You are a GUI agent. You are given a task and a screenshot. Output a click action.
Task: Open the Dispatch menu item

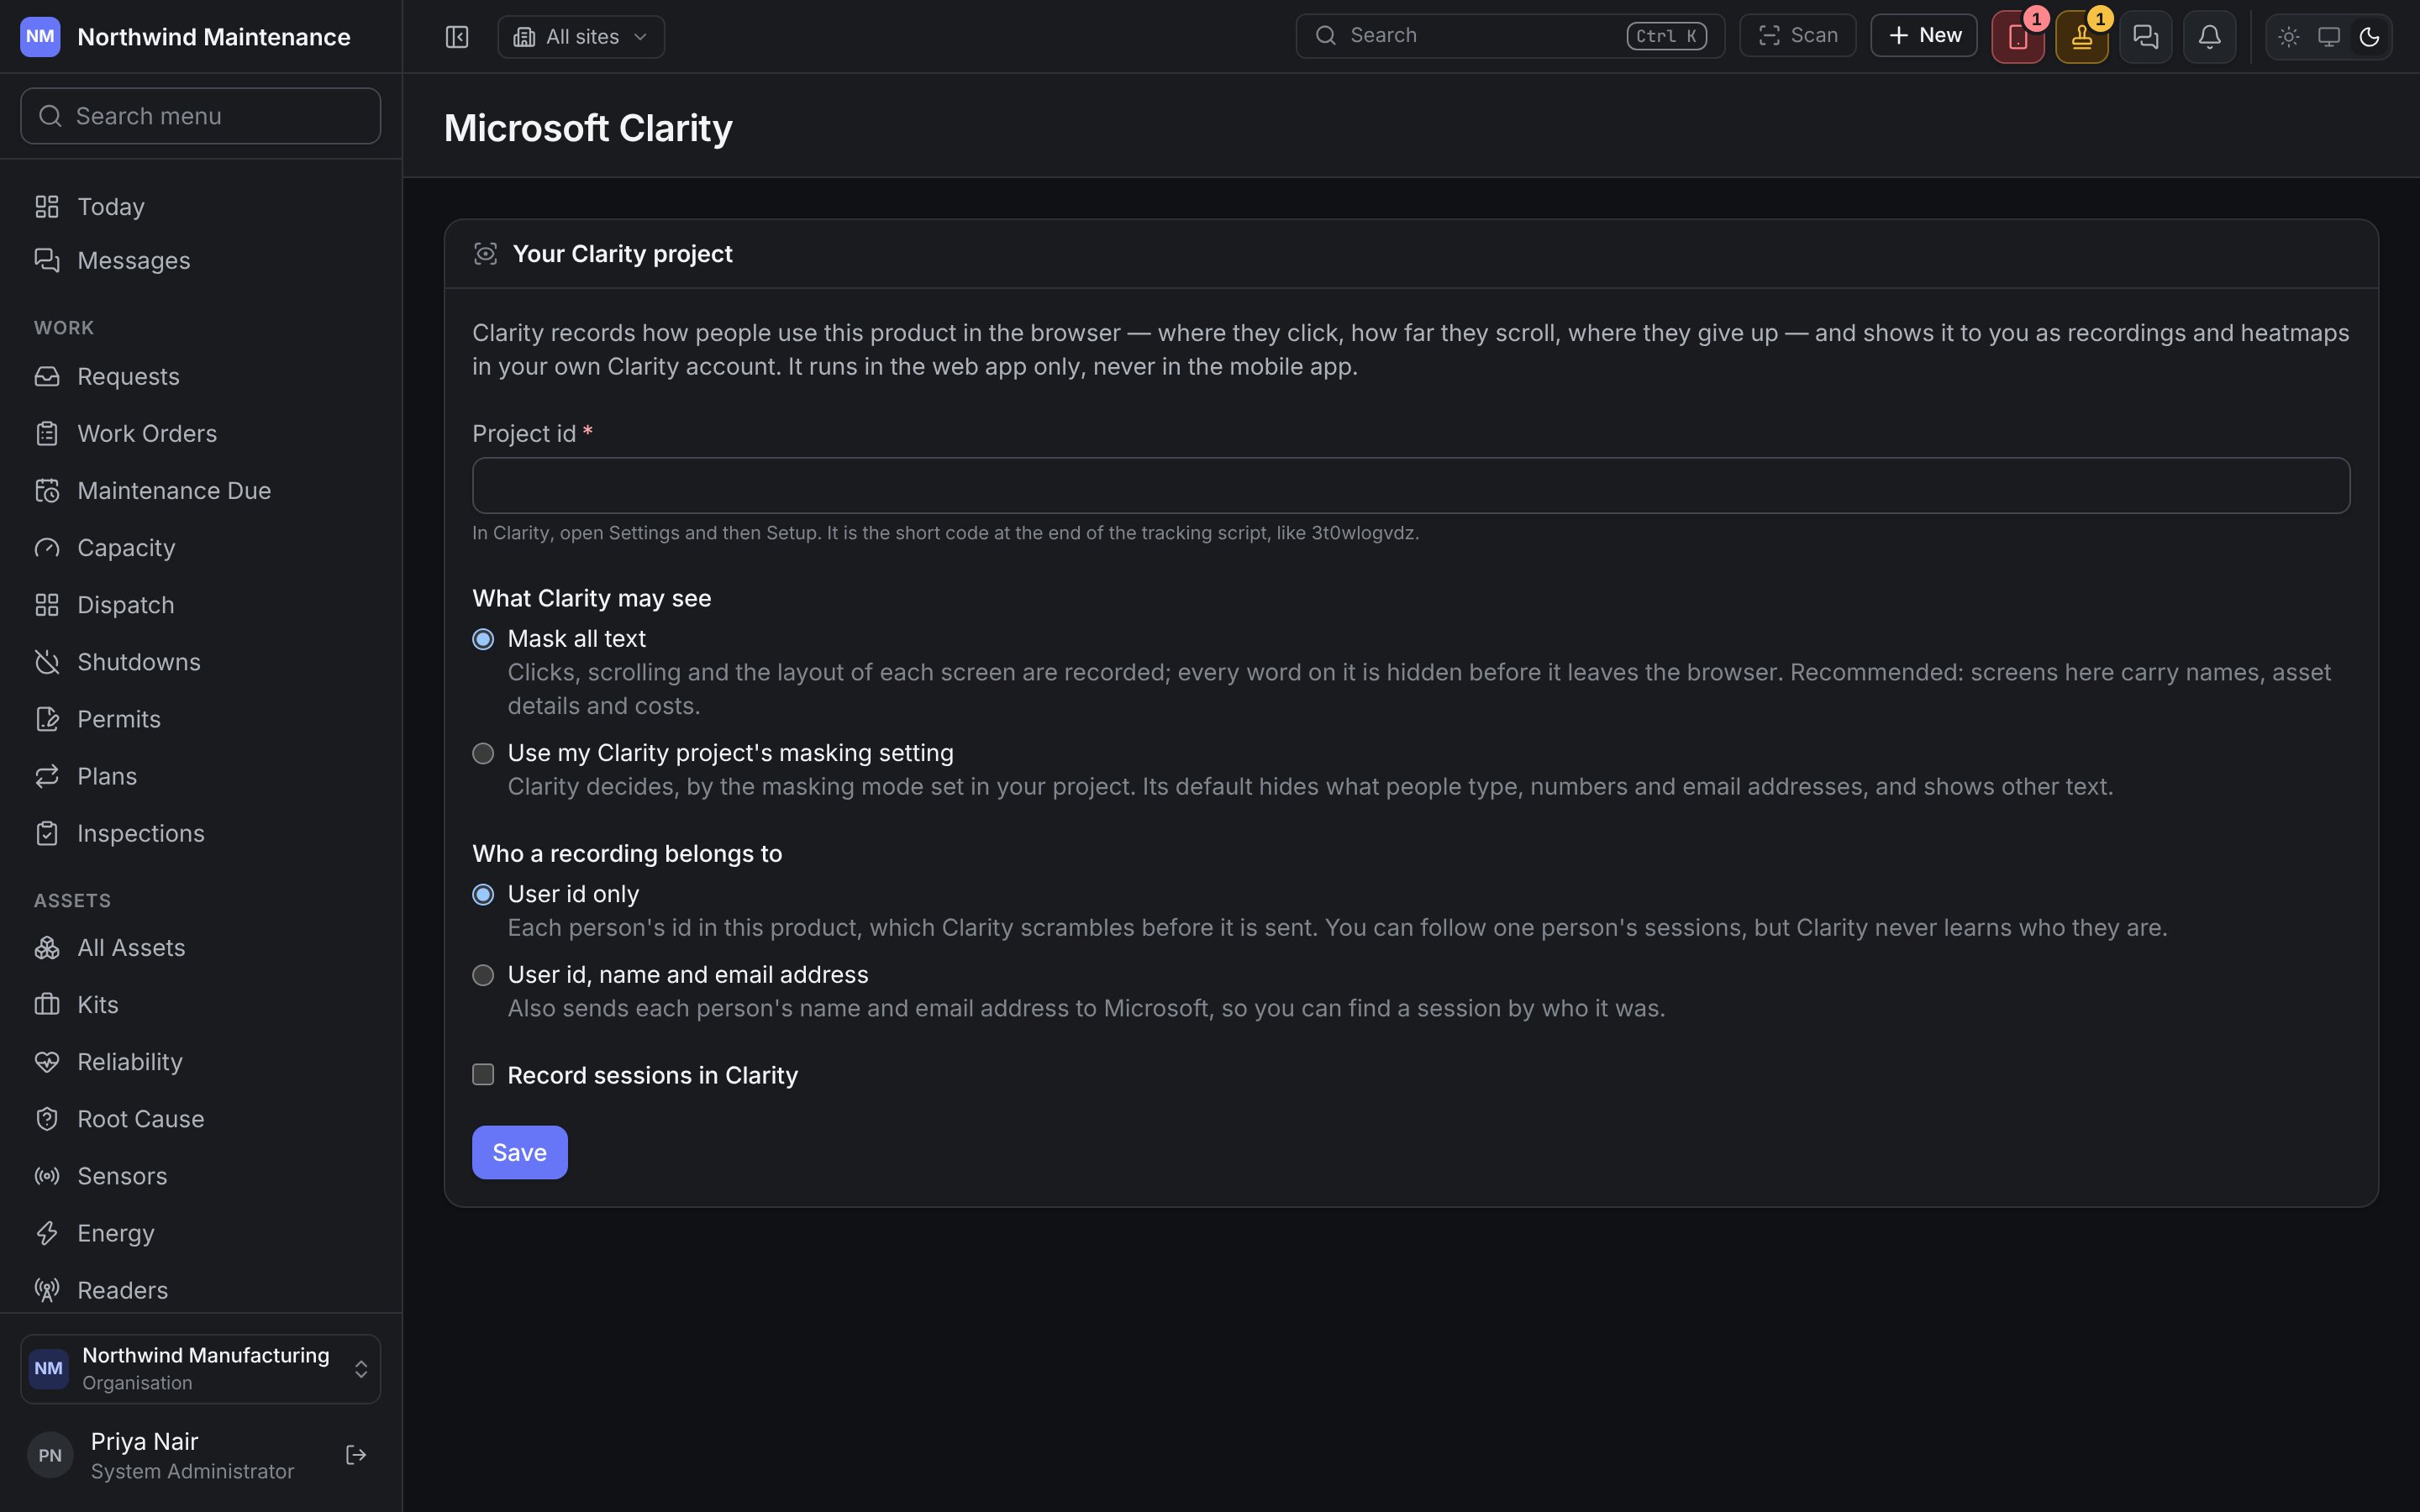click(x=200, y=605)
